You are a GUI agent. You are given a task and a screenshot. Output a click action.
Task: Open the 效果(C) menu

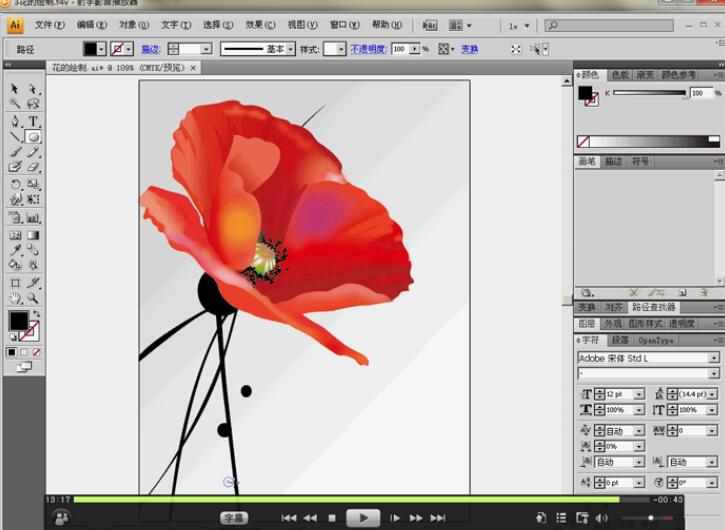260,25
